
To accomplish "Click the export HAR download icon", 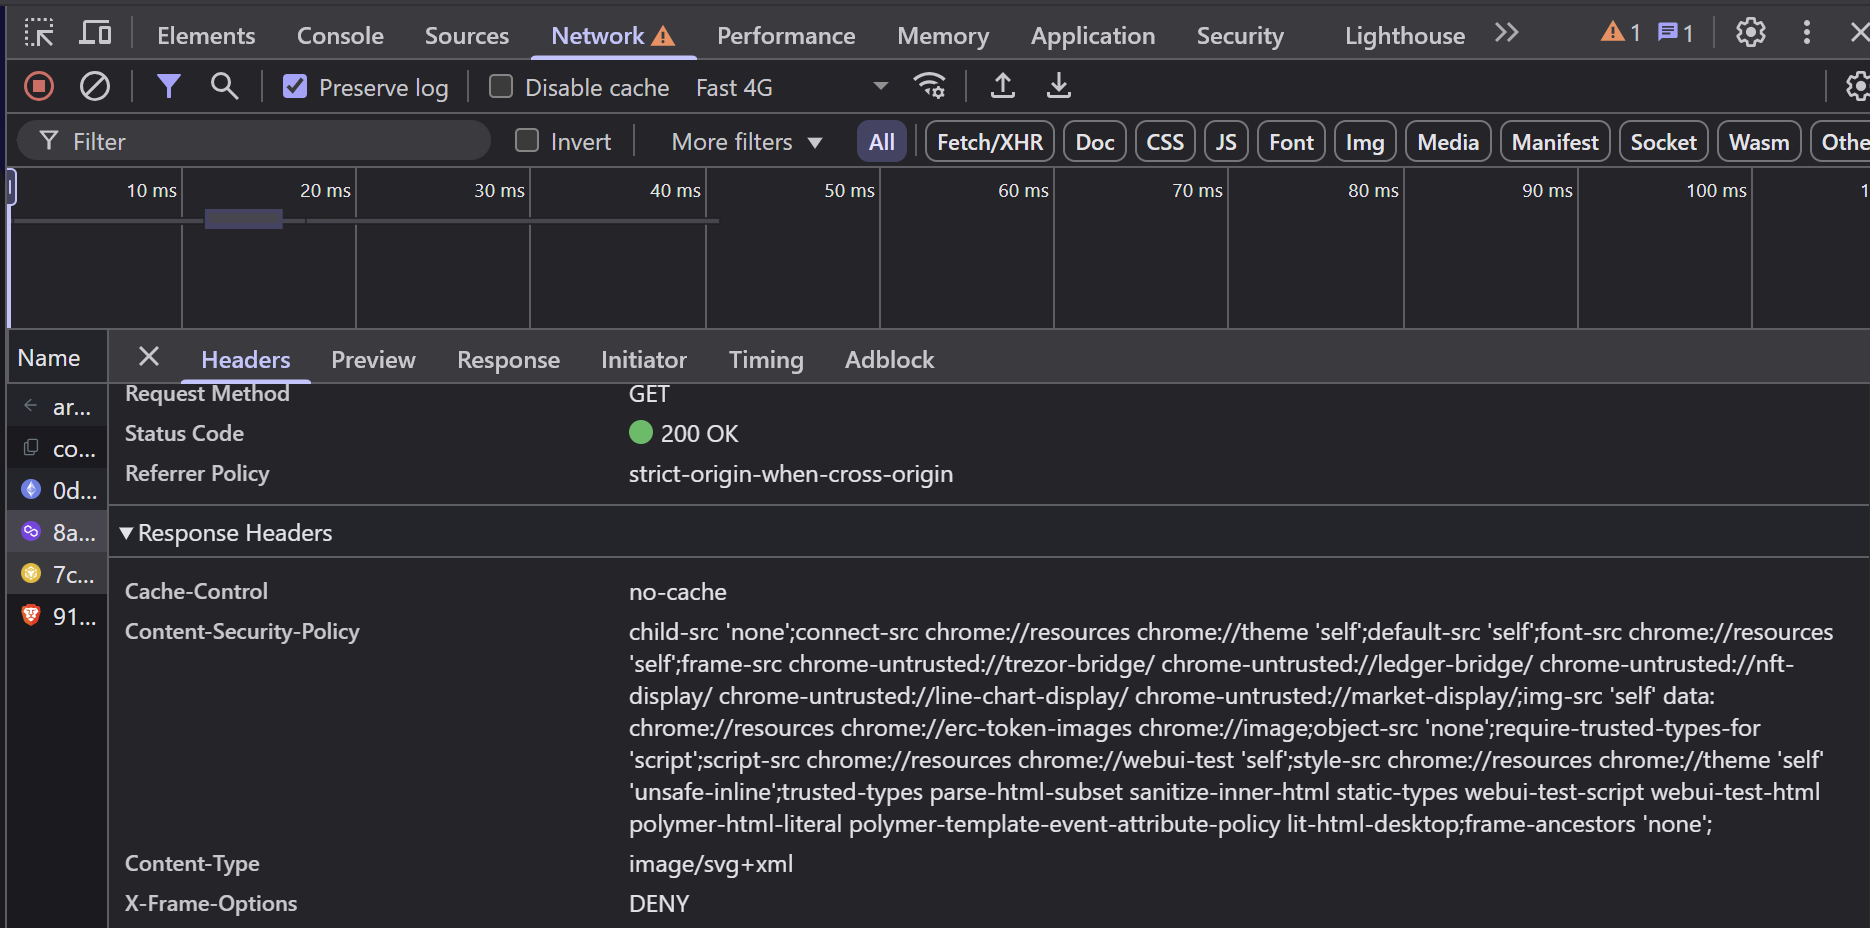I will coord(1058,87).
